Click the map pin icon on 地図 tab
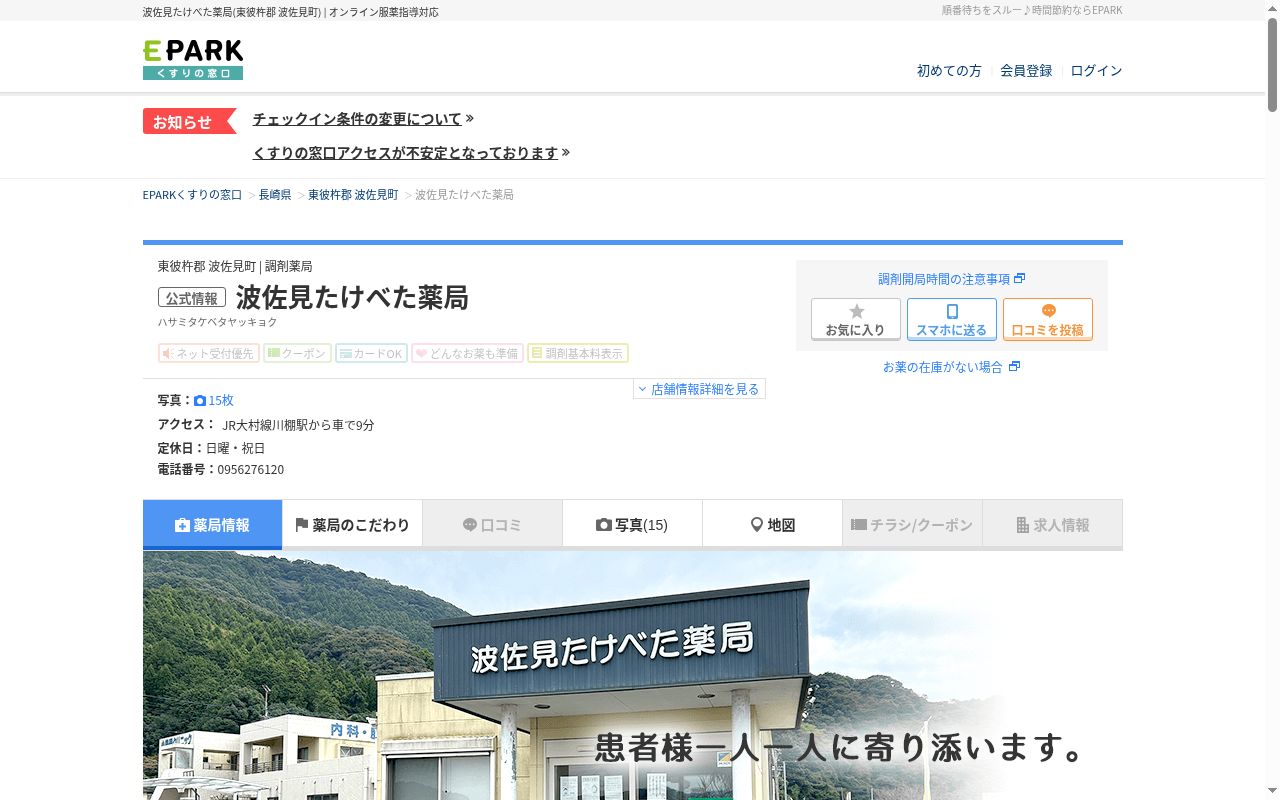The width and height of the screenshot is (1280, 800). 757,525
